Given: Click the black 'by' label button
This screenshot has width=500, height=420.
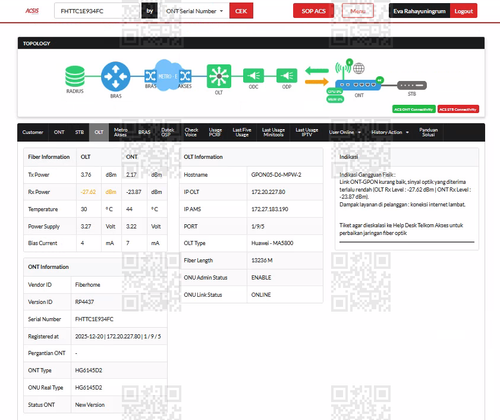Looking at the screenshot, I should pyautogui.click(x=150, y=11).
